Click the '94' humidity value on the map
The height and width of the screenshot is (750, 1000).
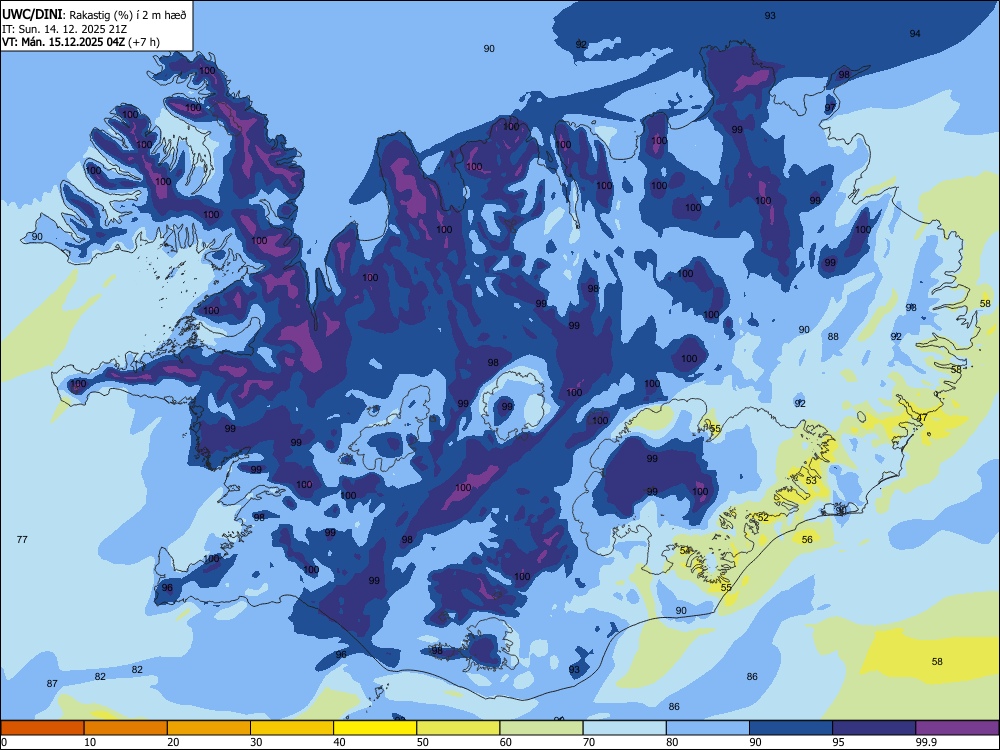[x=915, y=34]
